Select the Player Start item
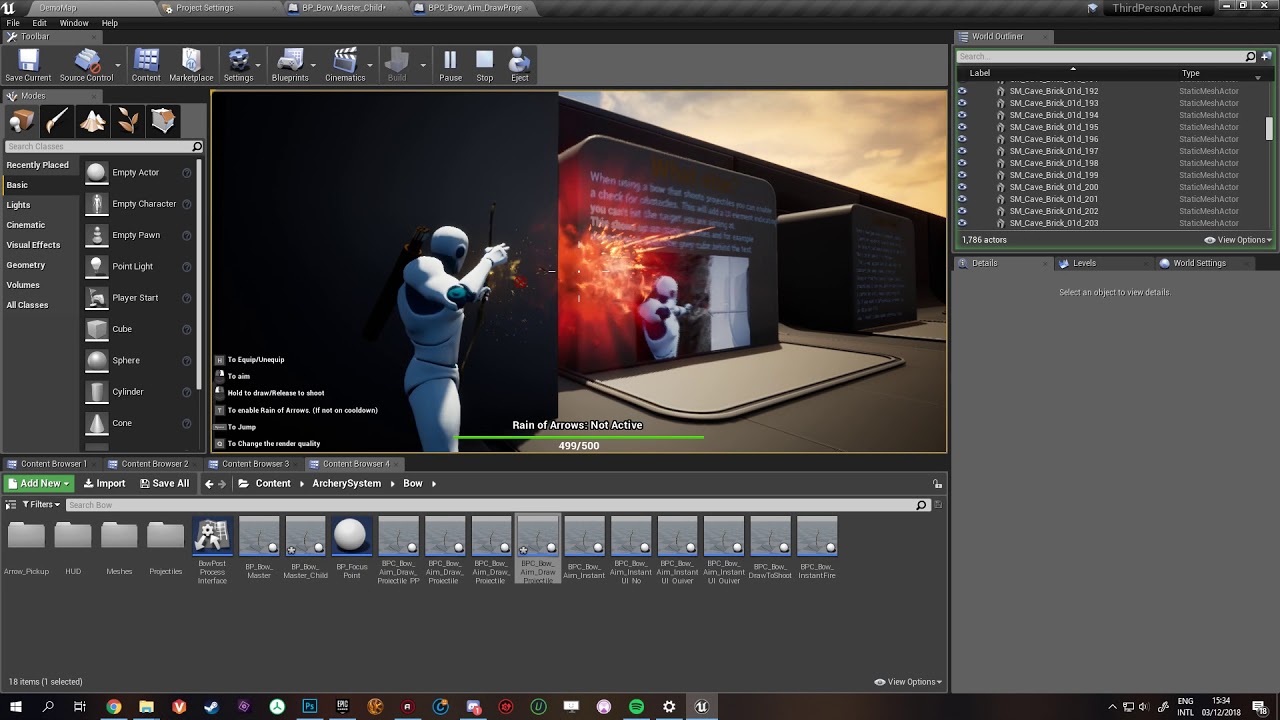The width and height of the screenshot is (1280, 720). 139,298
